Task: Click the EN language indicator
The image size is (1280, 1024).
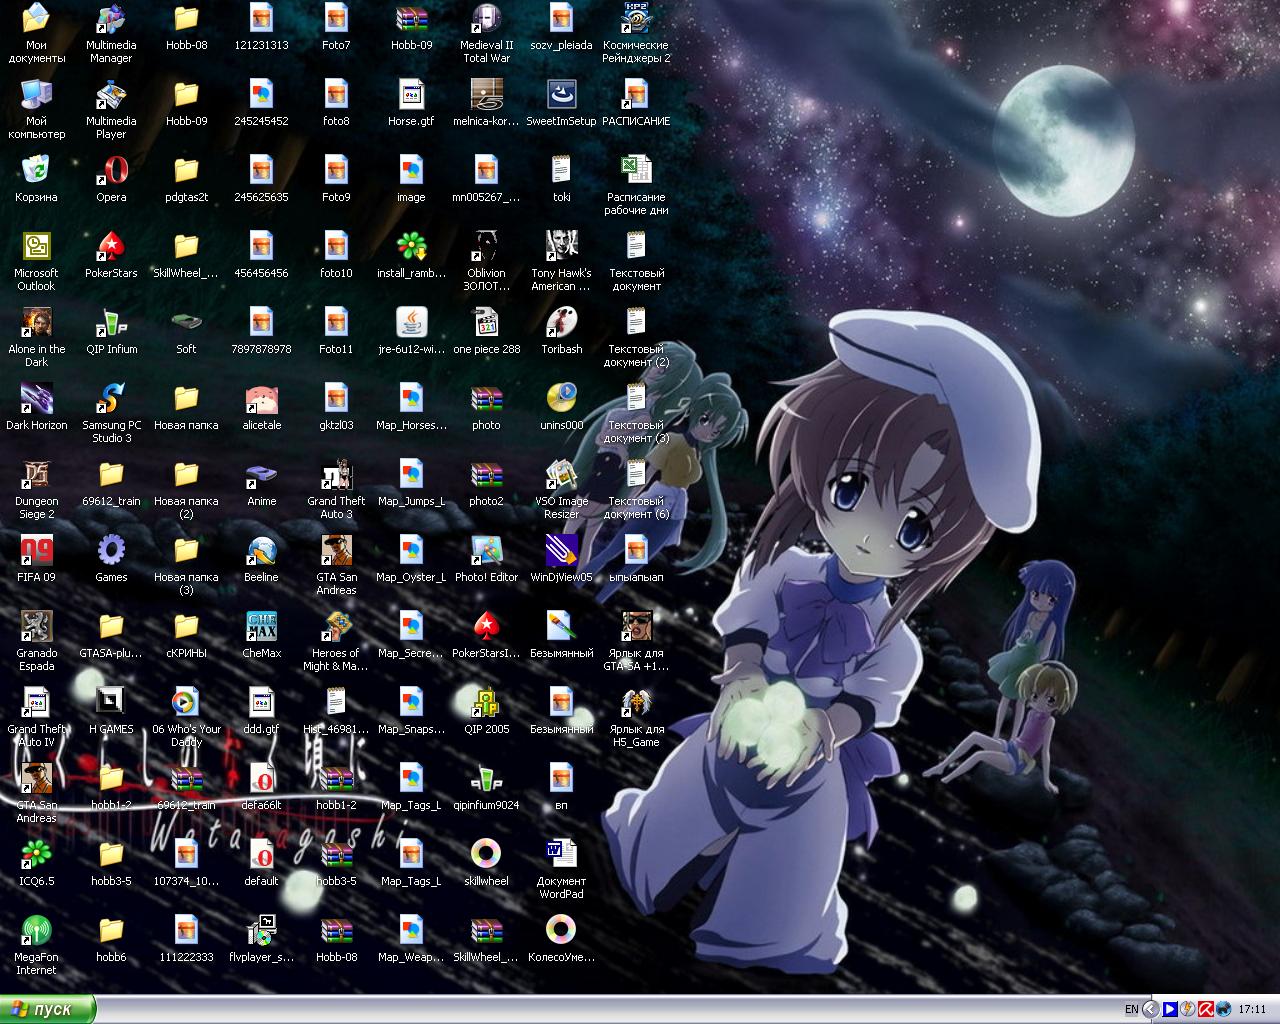Action: click(1131, 1009)
